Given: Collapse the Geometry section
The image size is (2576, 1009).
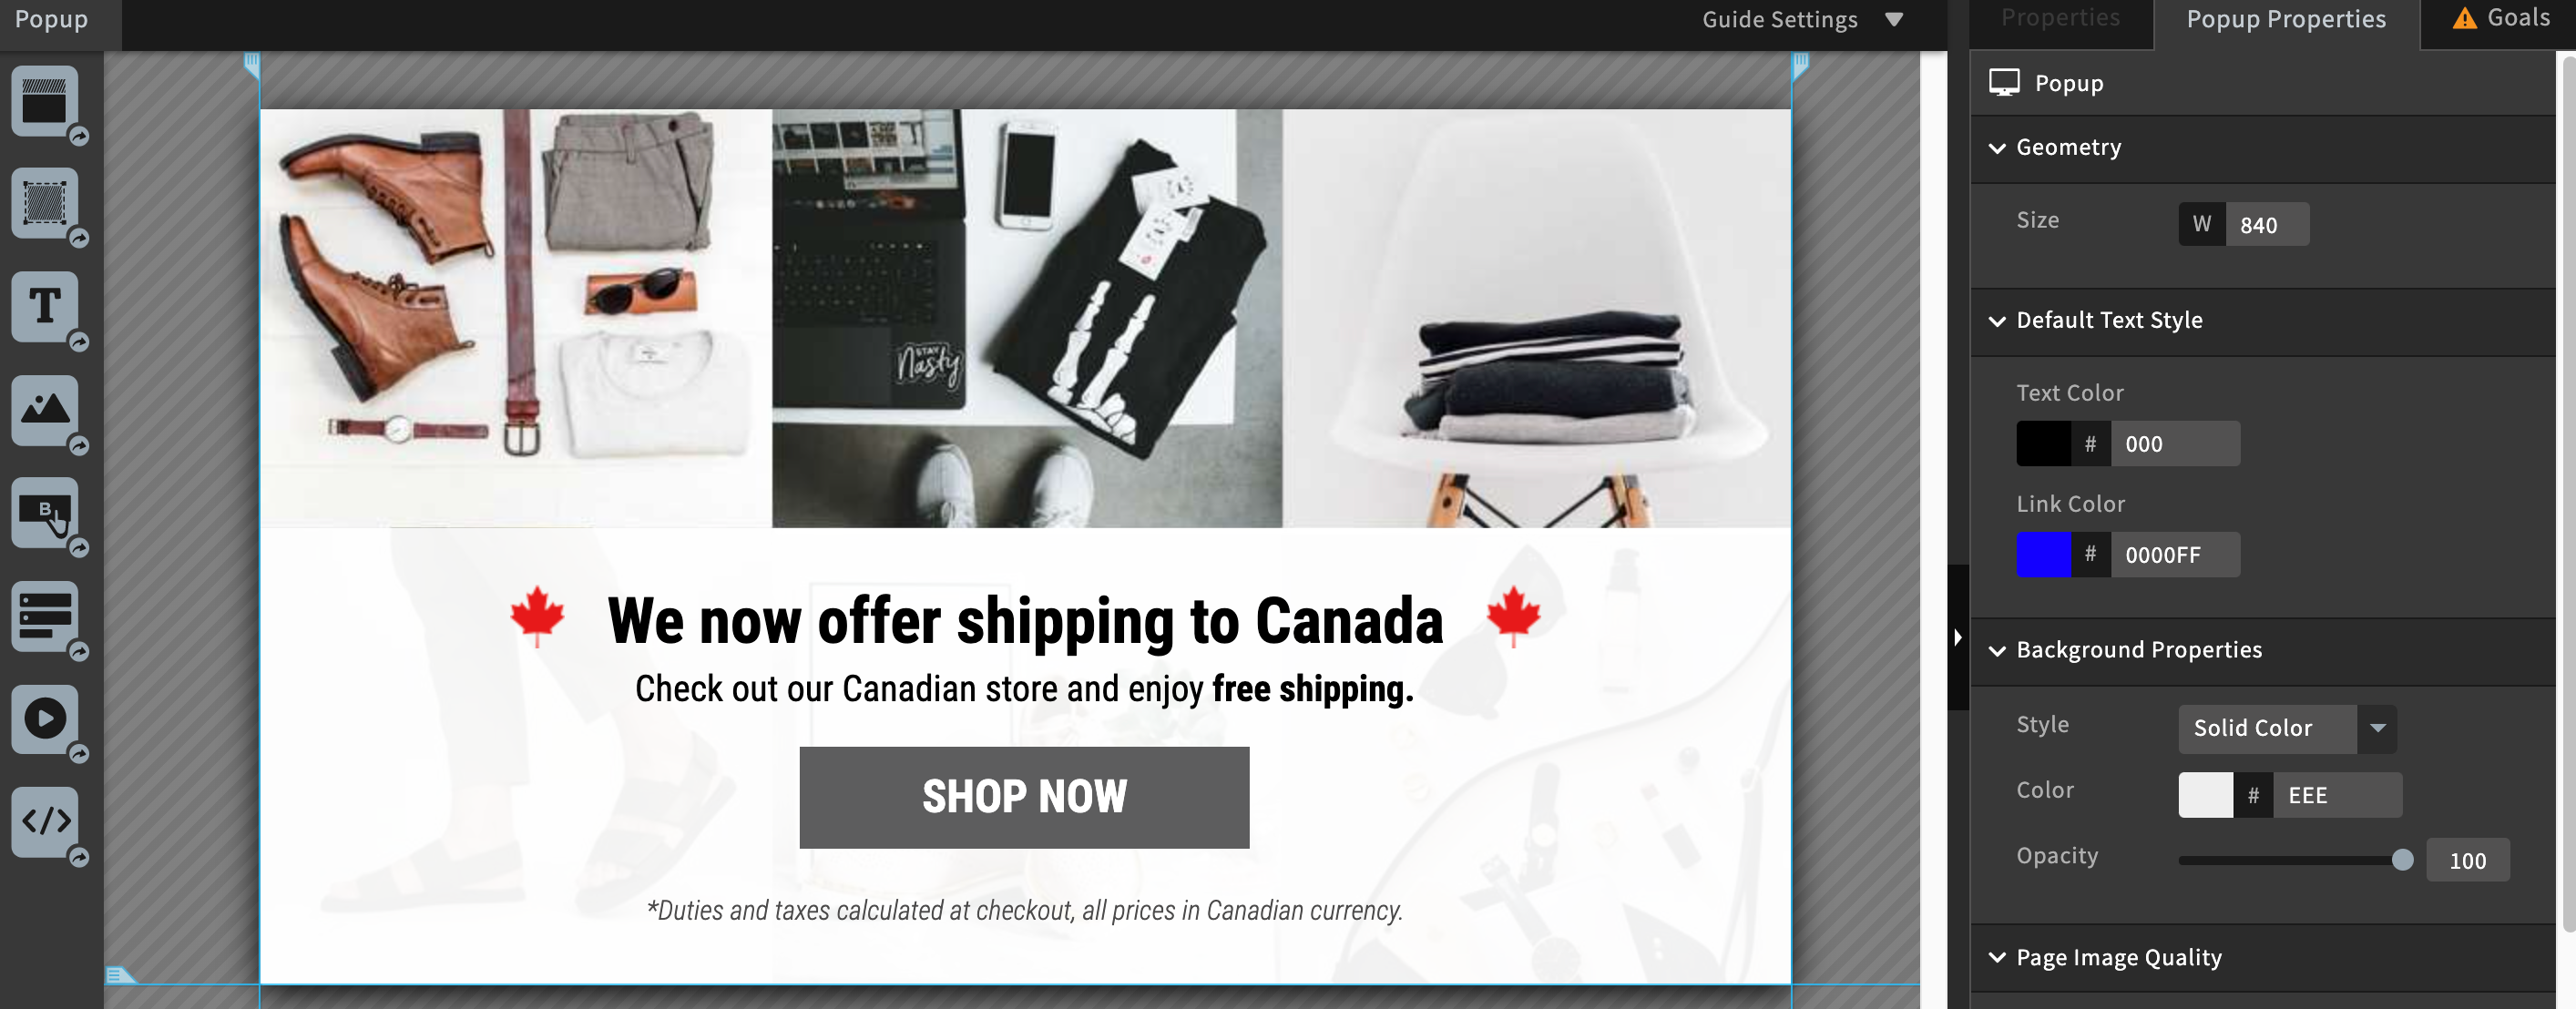Looking at the screenshot, I should point(2067,148).
